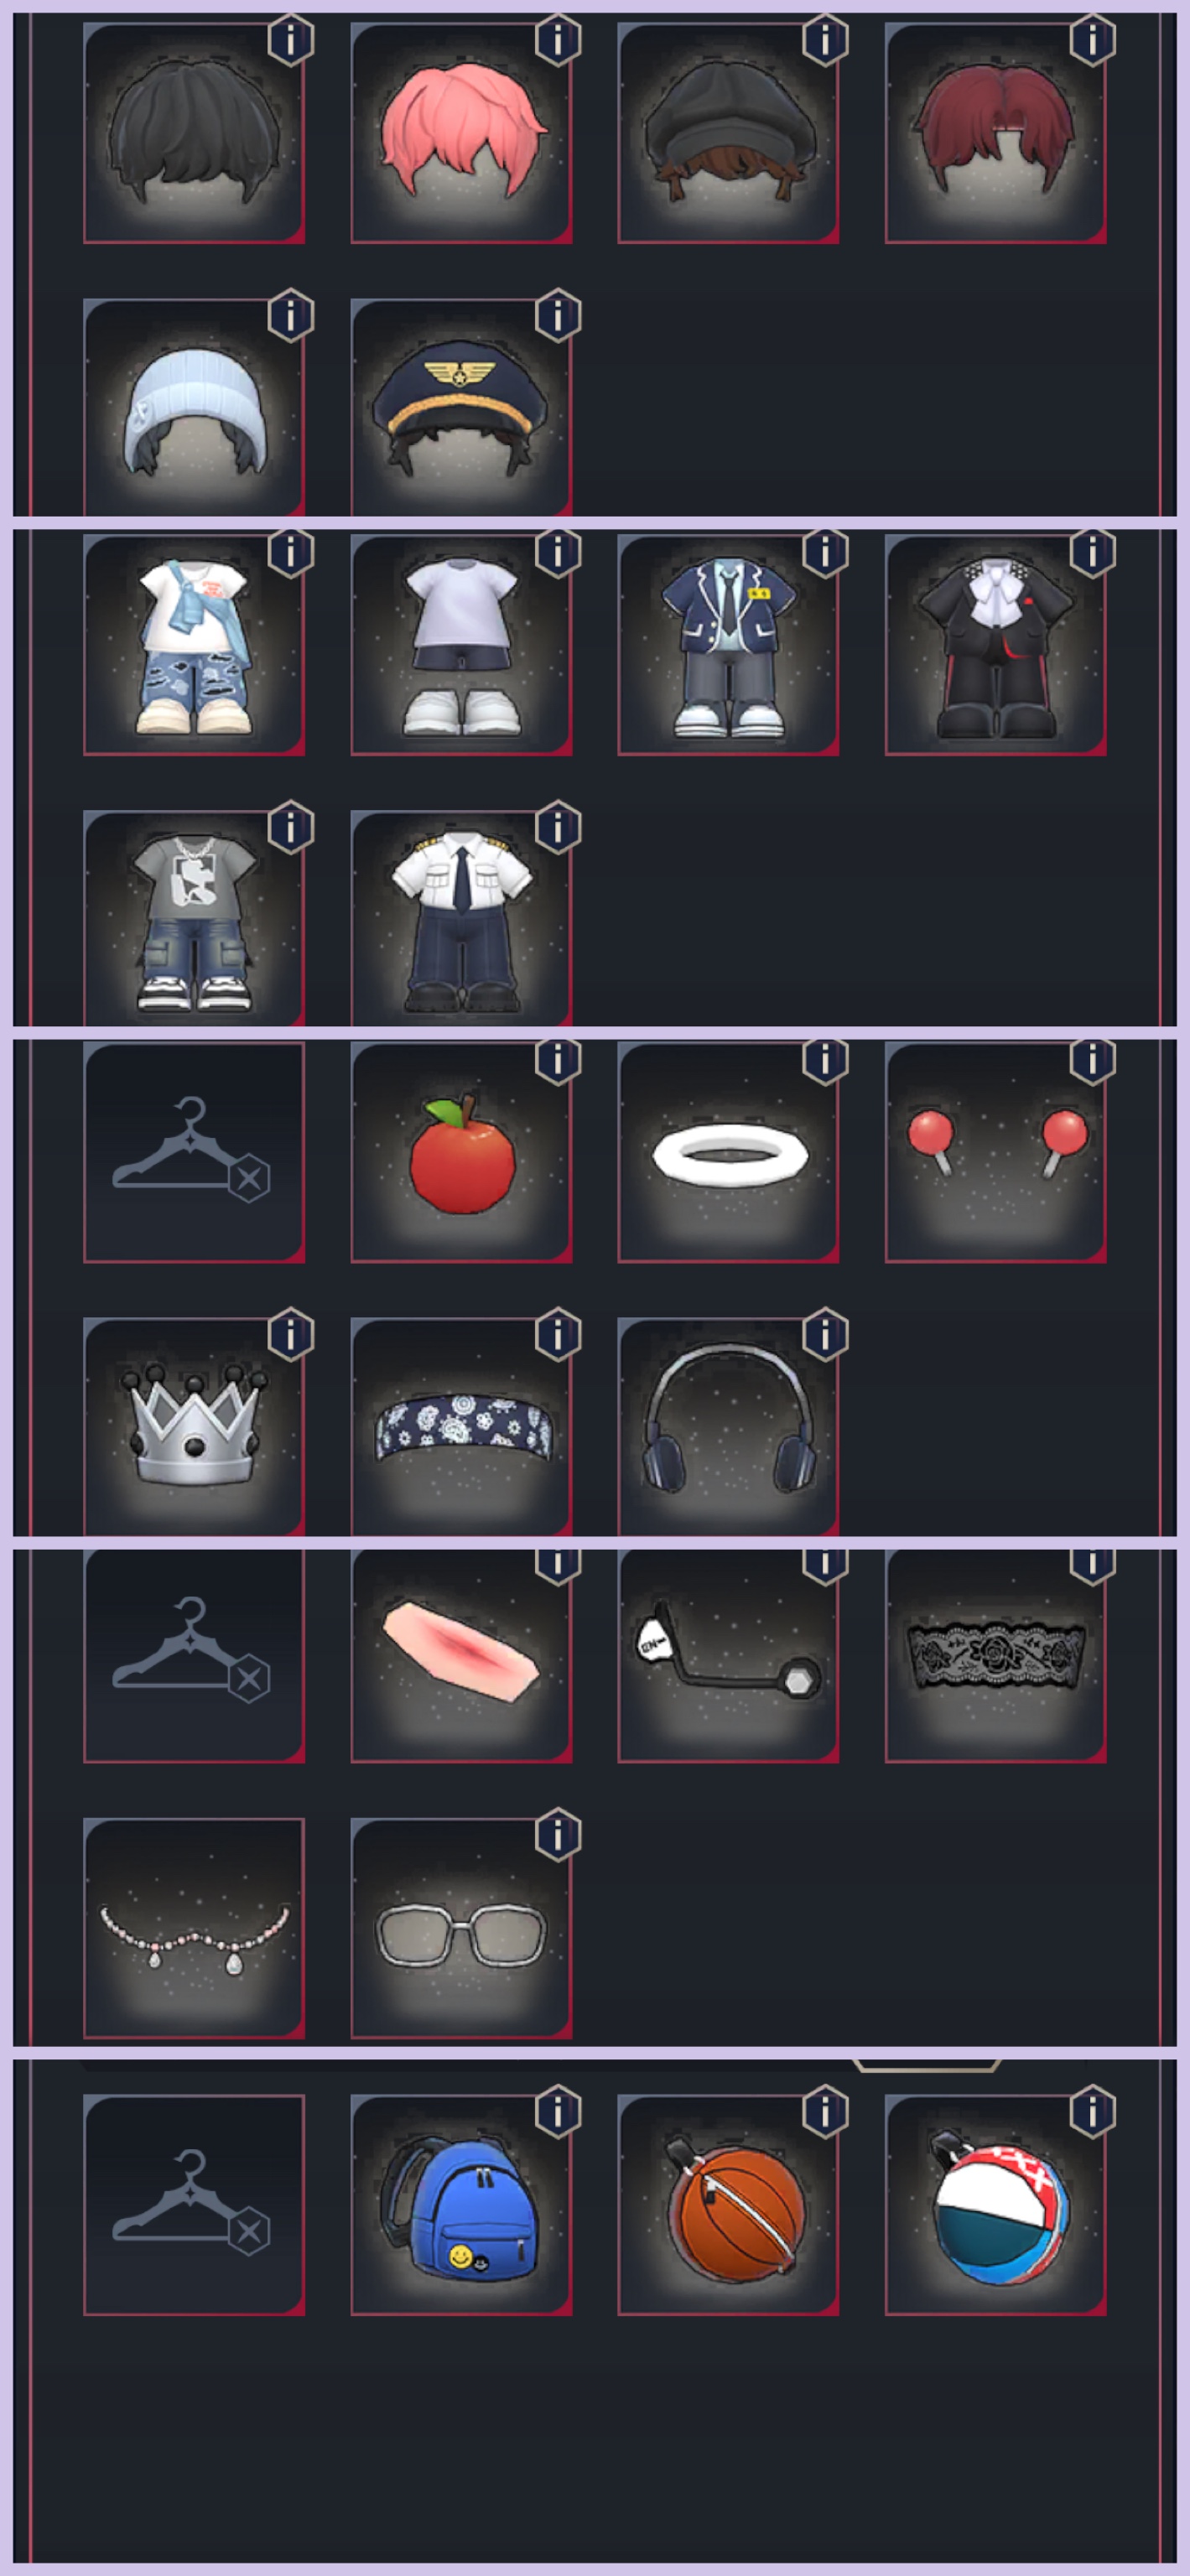Select the orange basketball bag
This screenshot has height=2576, width=1190.
click(728, 2205)
